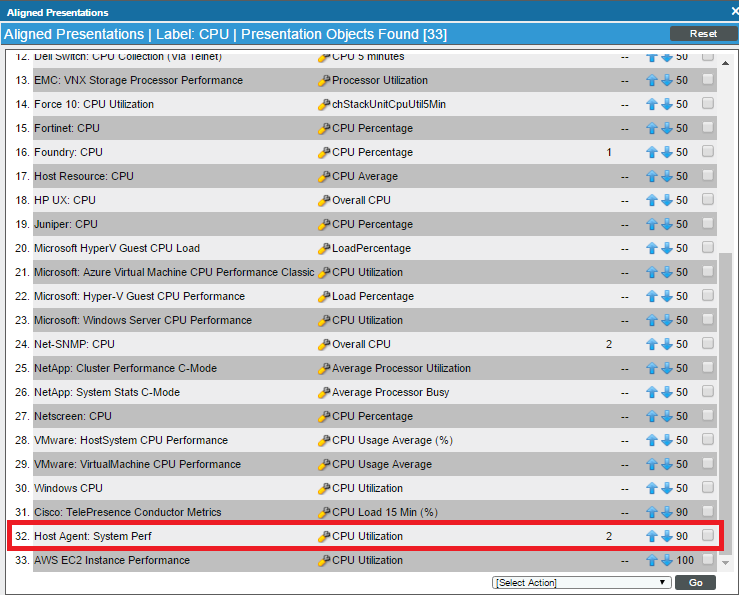Screen dimensions: 739x595
Task: Click Average Processor Utilization presentation name
Action: 402,368
